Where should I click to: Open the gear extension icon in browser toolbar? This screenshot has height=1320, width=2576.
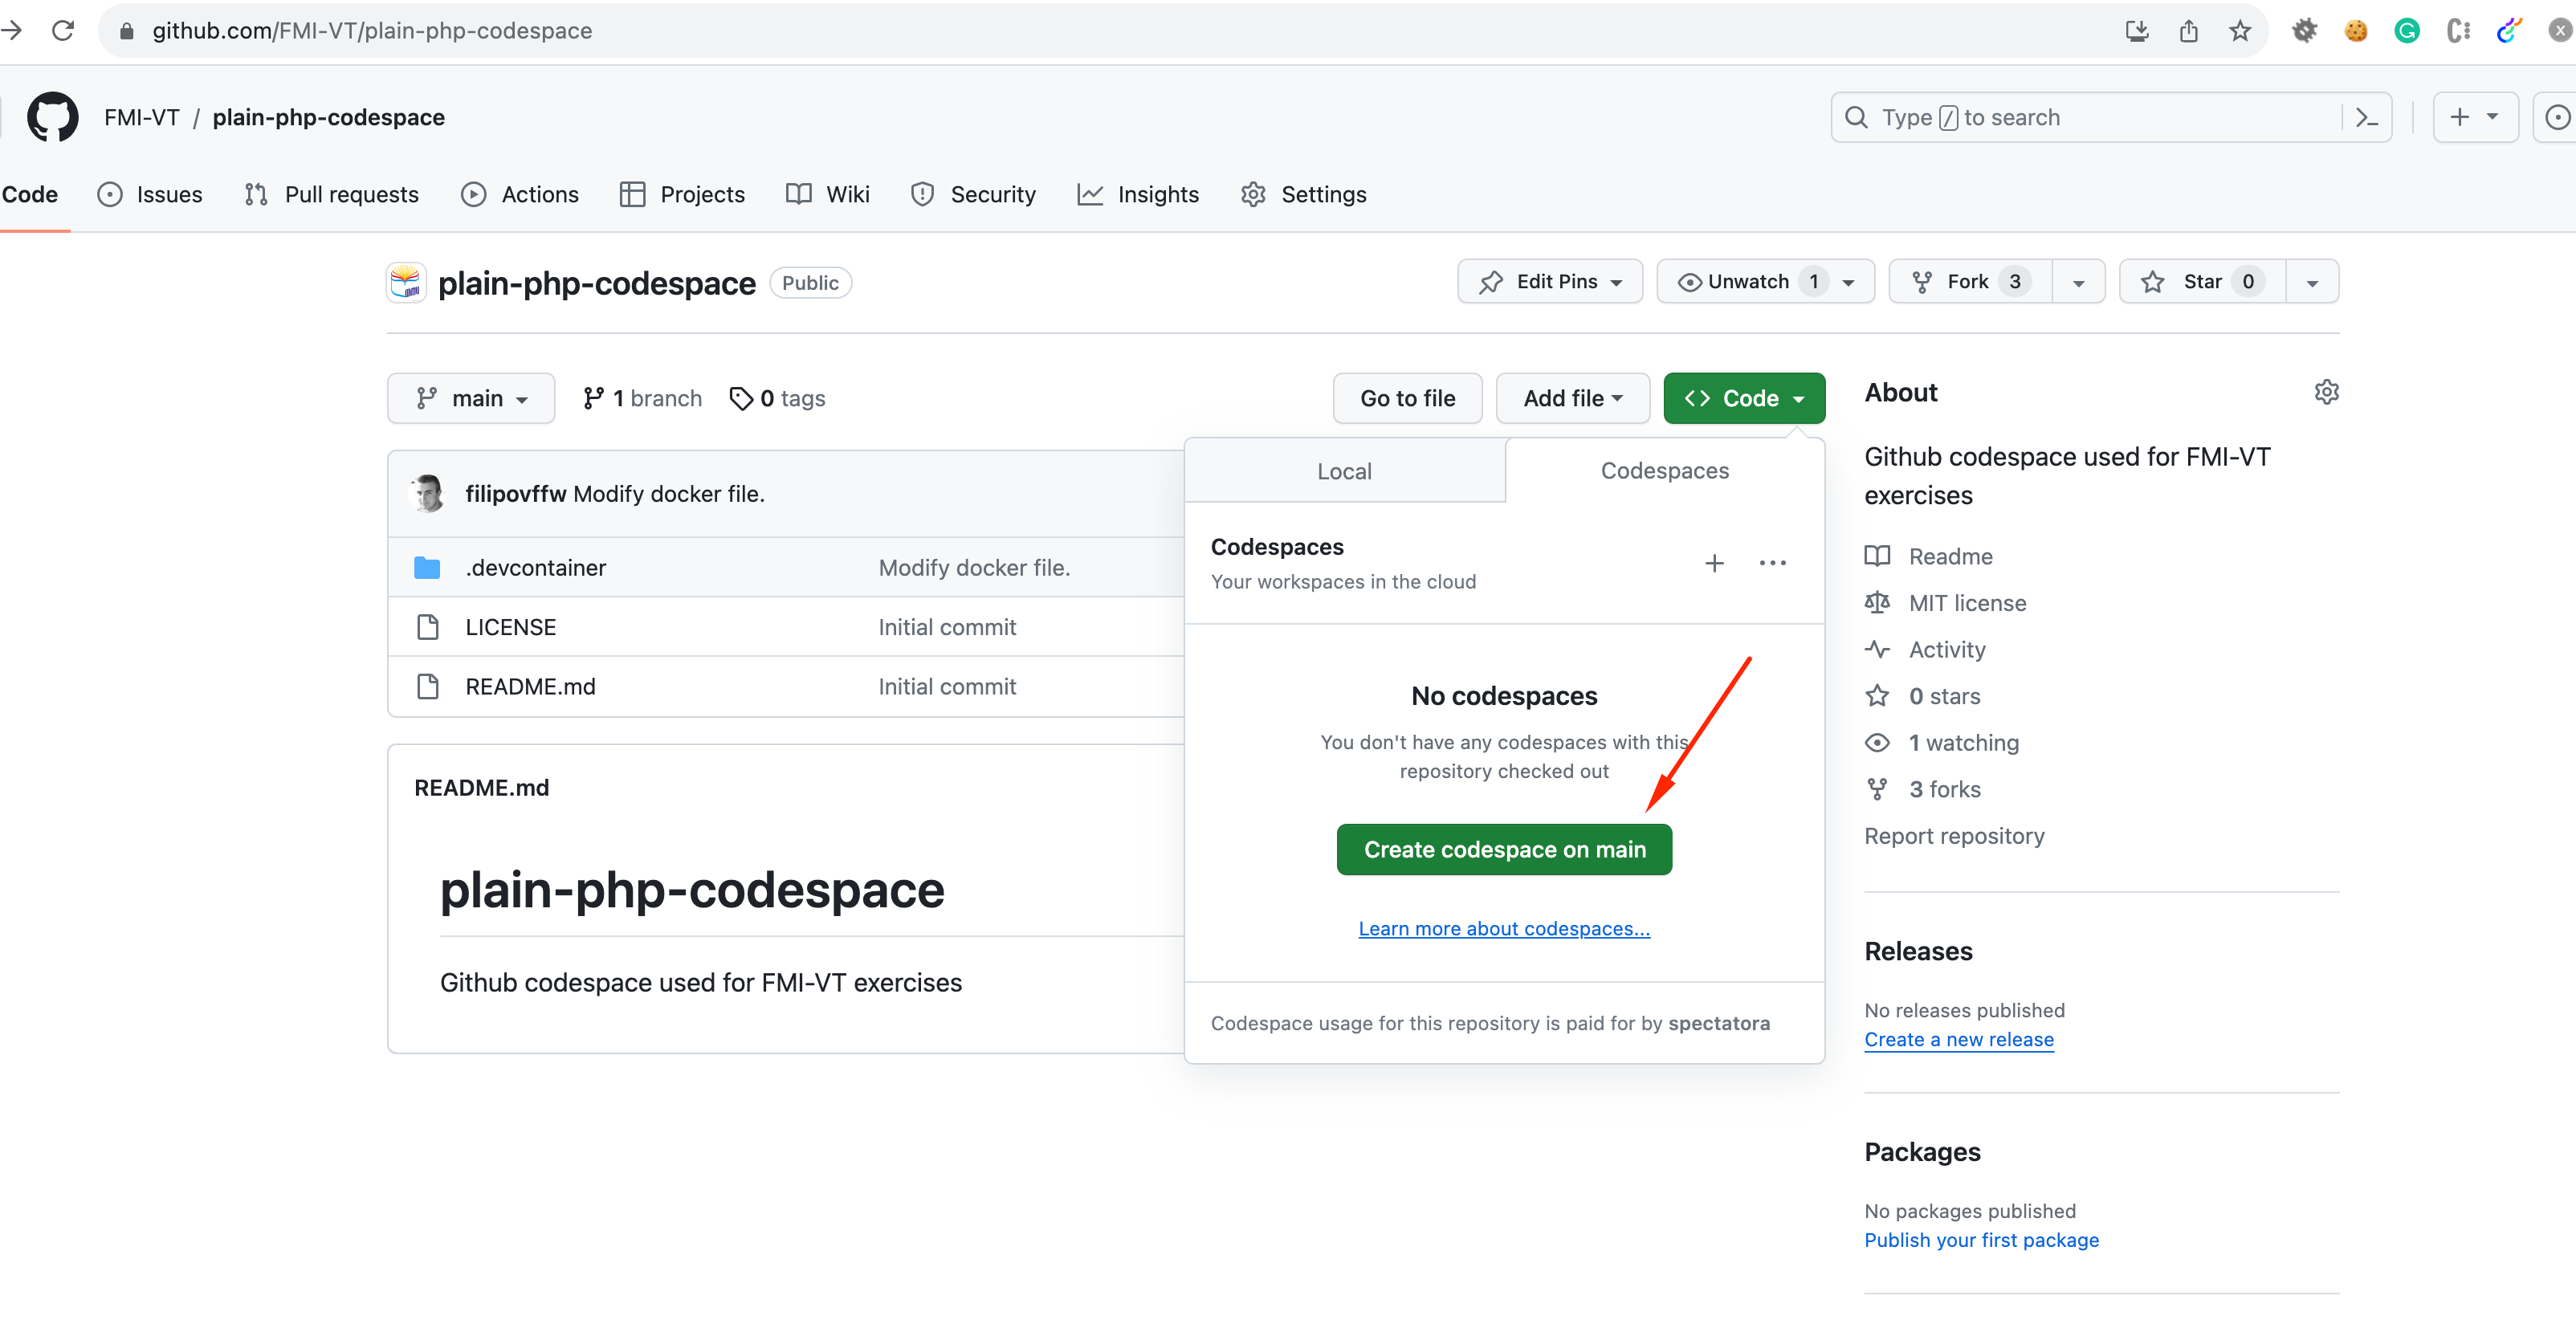pyautogui.click(x=2305, y=31)
